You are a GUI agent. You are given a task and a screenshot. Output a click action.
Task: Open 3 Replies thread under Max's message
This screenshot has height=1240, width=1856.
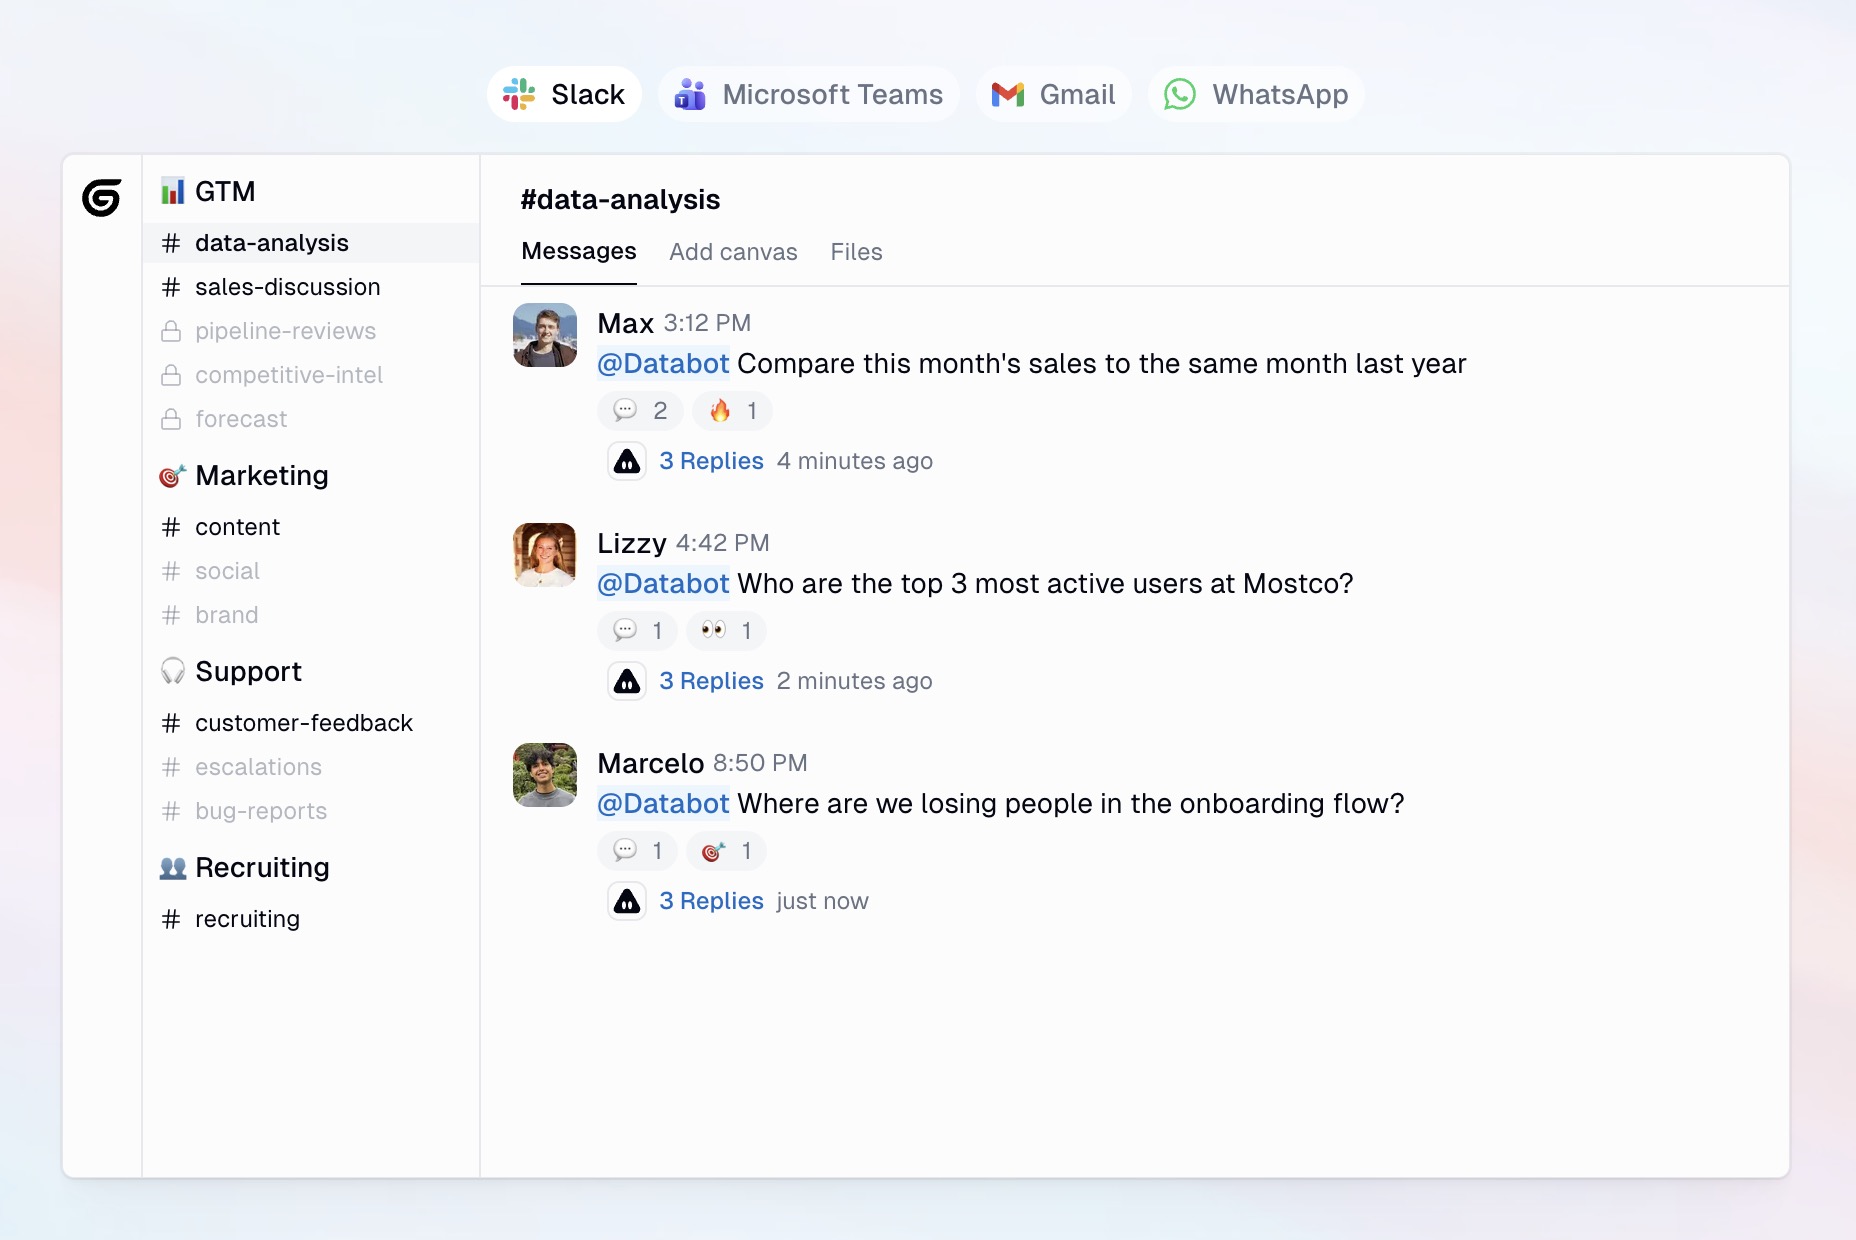(x=711, y=461)
